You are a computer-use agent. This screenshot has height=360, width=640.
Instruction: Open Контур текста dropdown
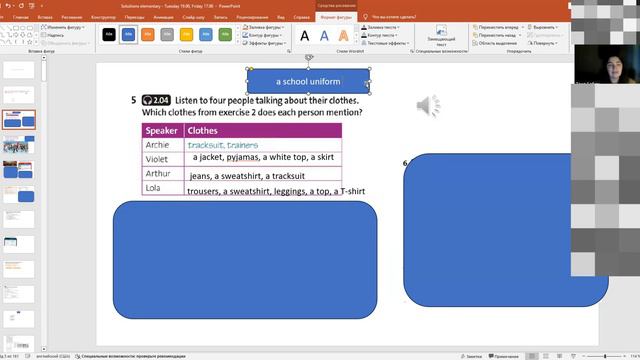[x=379, y=36]
